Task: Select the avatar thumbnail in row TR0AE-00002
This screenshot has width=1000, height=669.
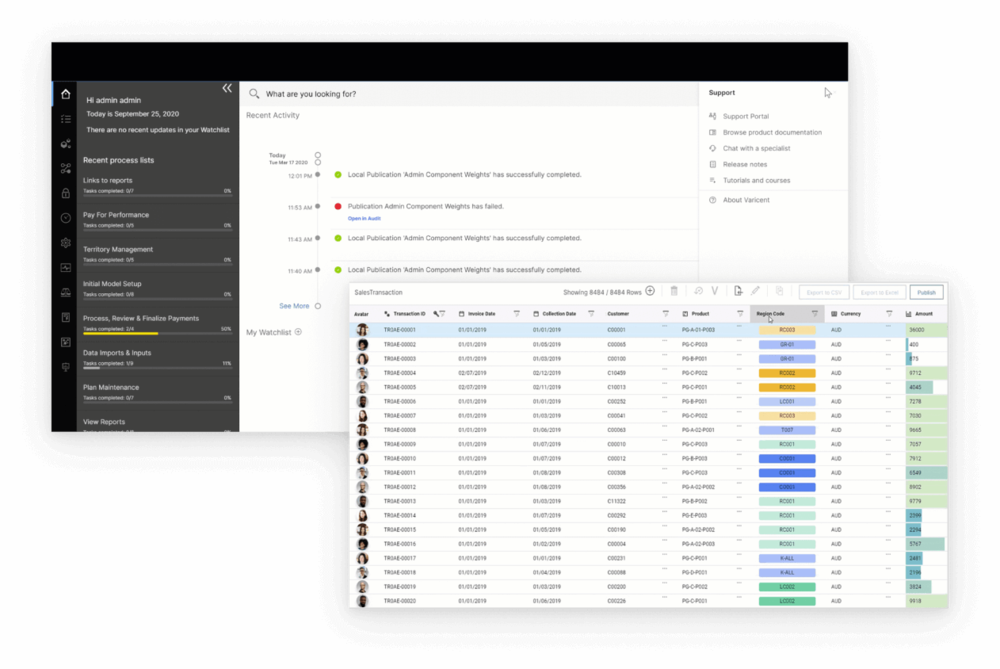Action: point(362,344)
